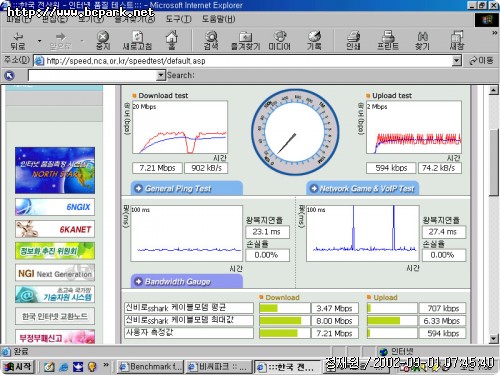Expand the address bar URL dropdown
This screenshot has width=500, height=375.
pos(457,61)
